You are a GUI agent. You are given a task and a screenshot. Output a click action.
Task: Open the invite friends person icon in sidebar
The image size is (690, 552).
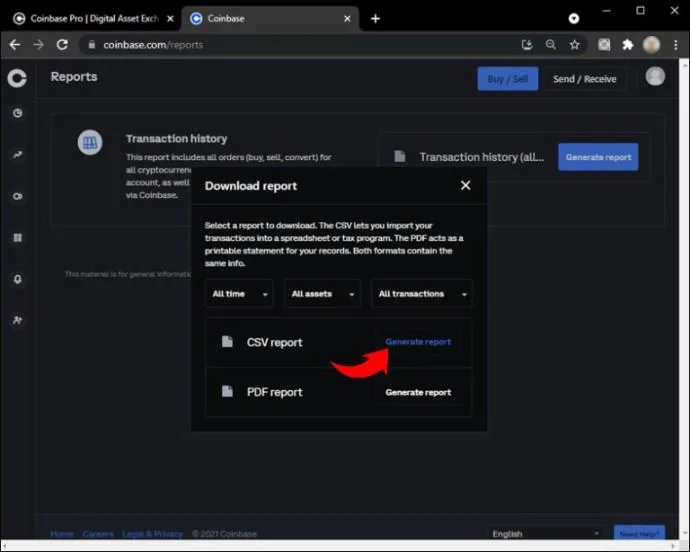click(18, 320)
